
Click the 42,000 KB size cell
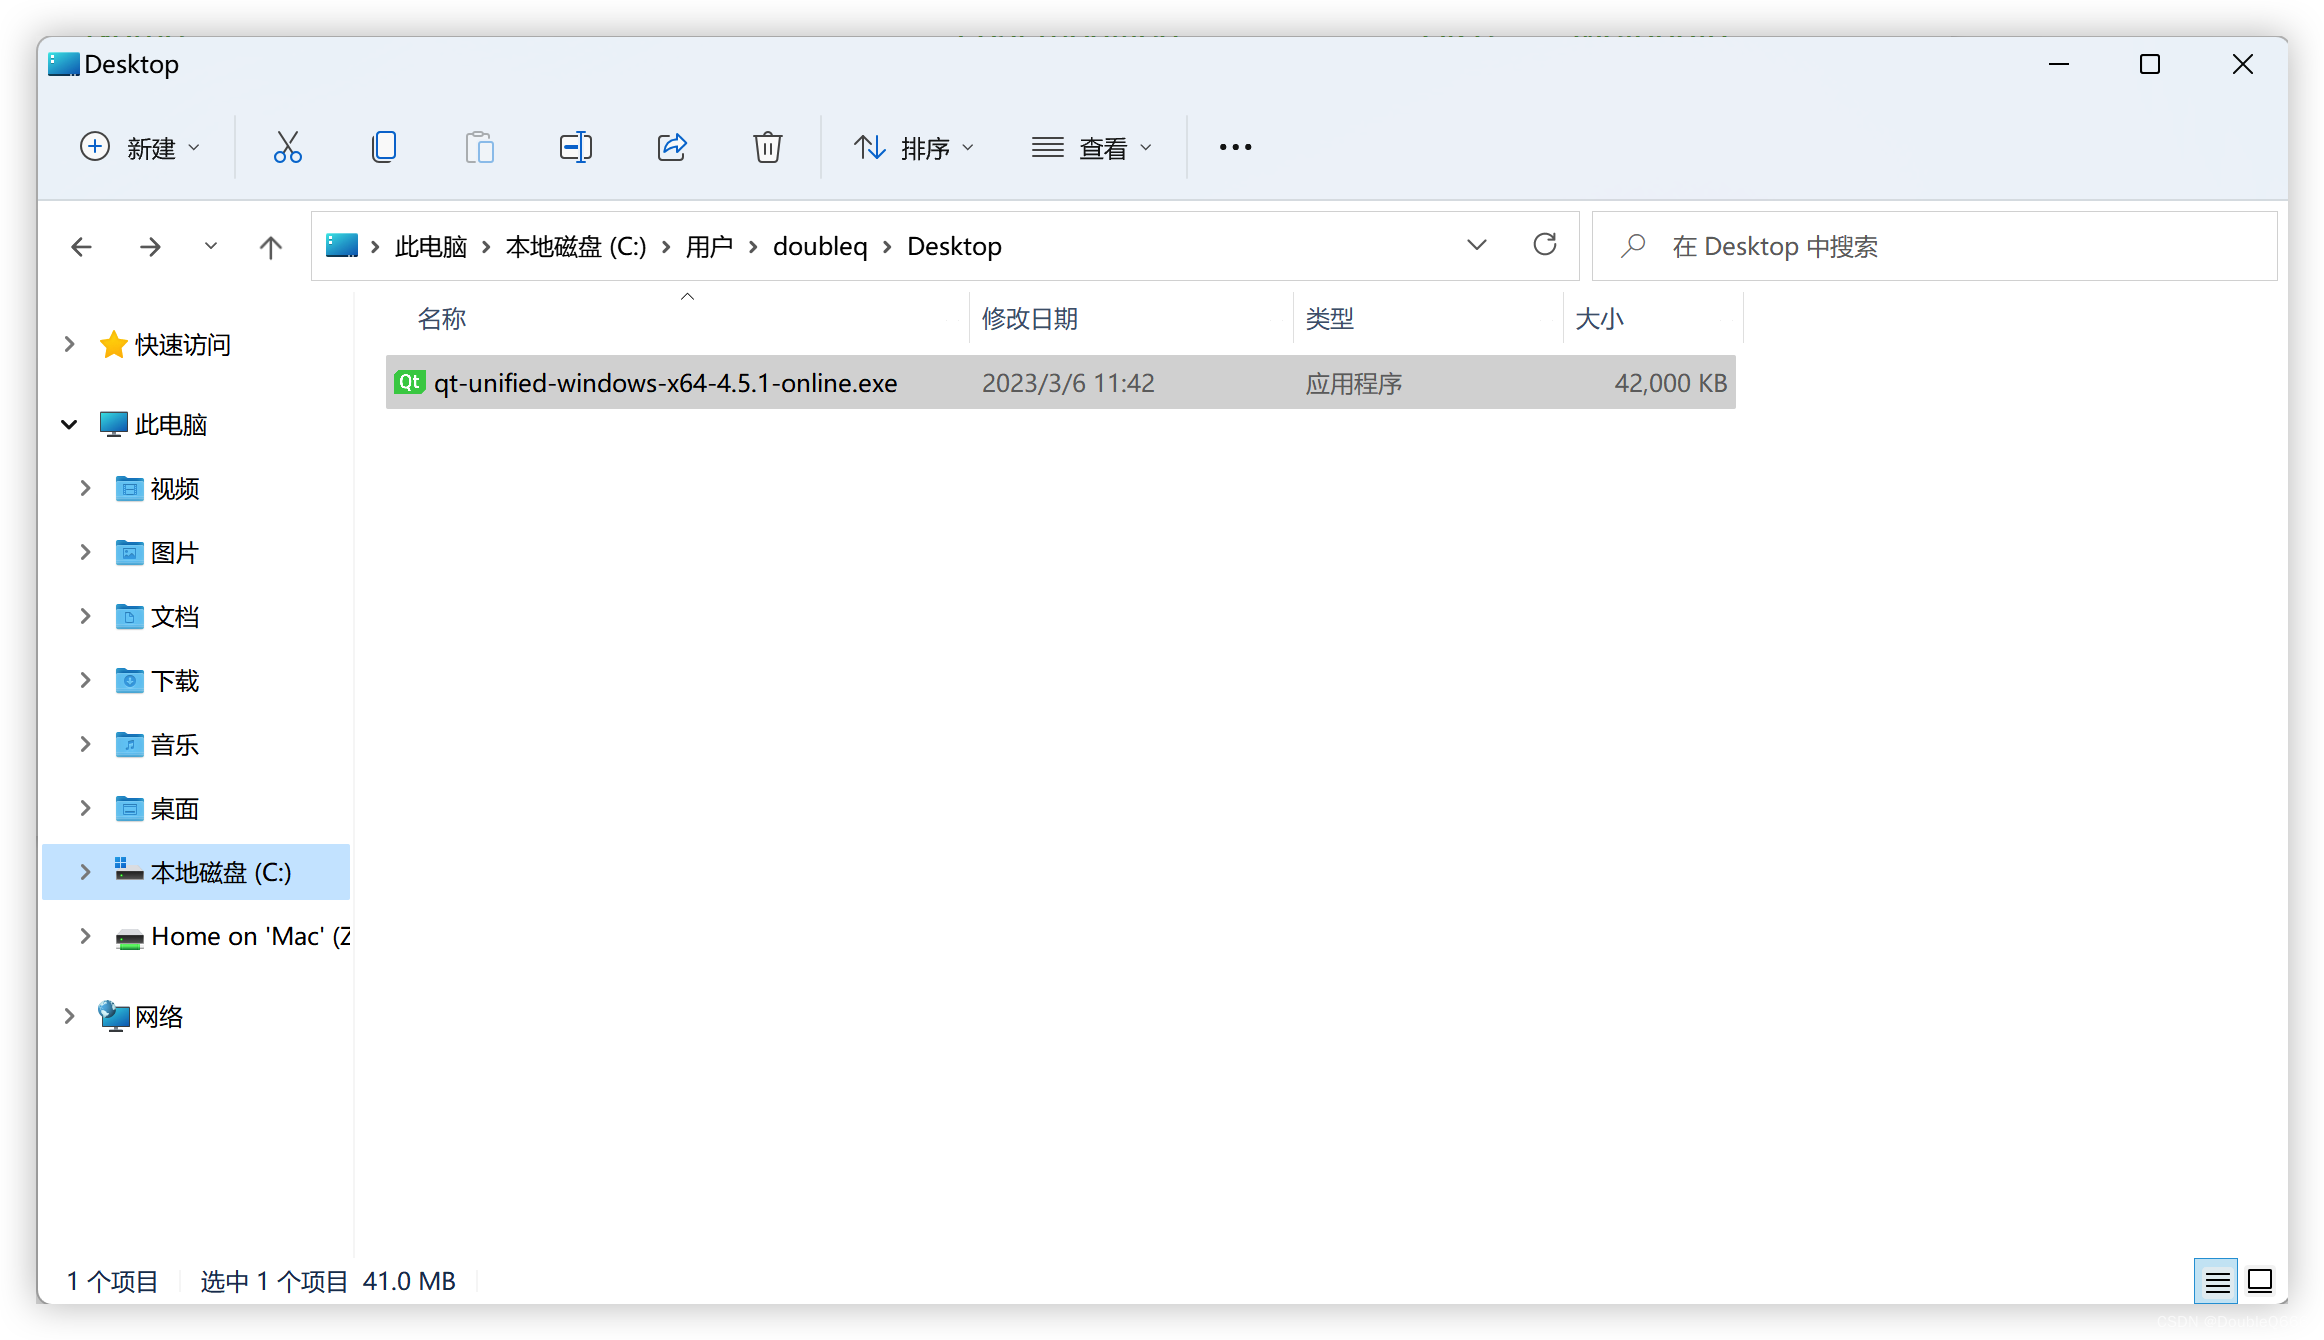point(1670,383)
